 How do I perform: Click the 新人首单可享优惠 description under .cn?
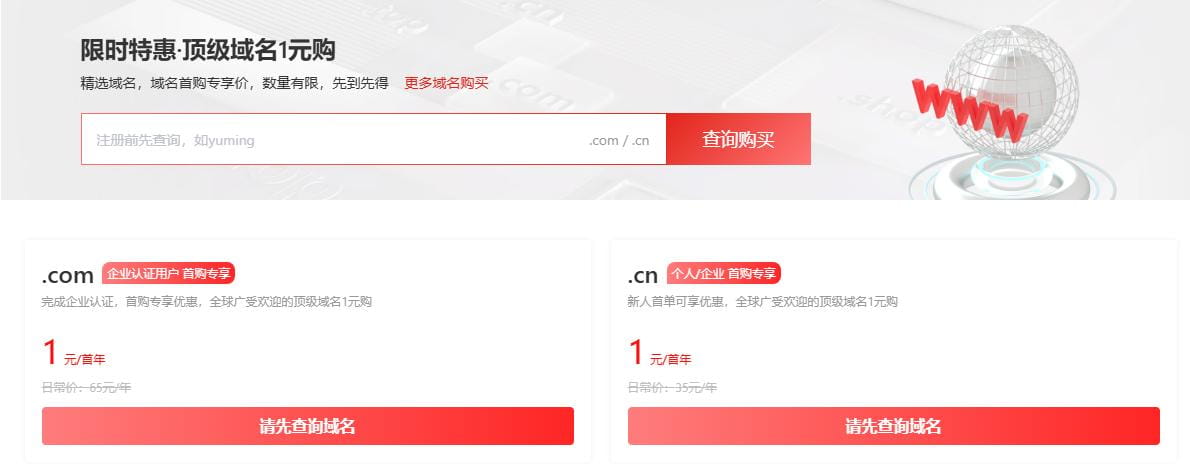pyautogui.click(x=763, y=301)
